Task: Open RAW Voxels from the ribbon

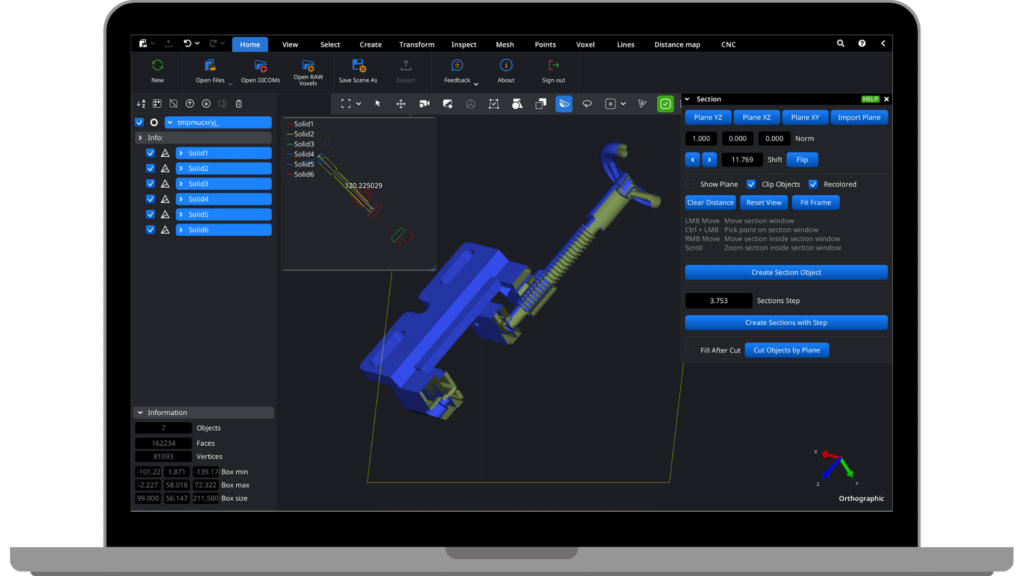Action: [x=308, y=65]
